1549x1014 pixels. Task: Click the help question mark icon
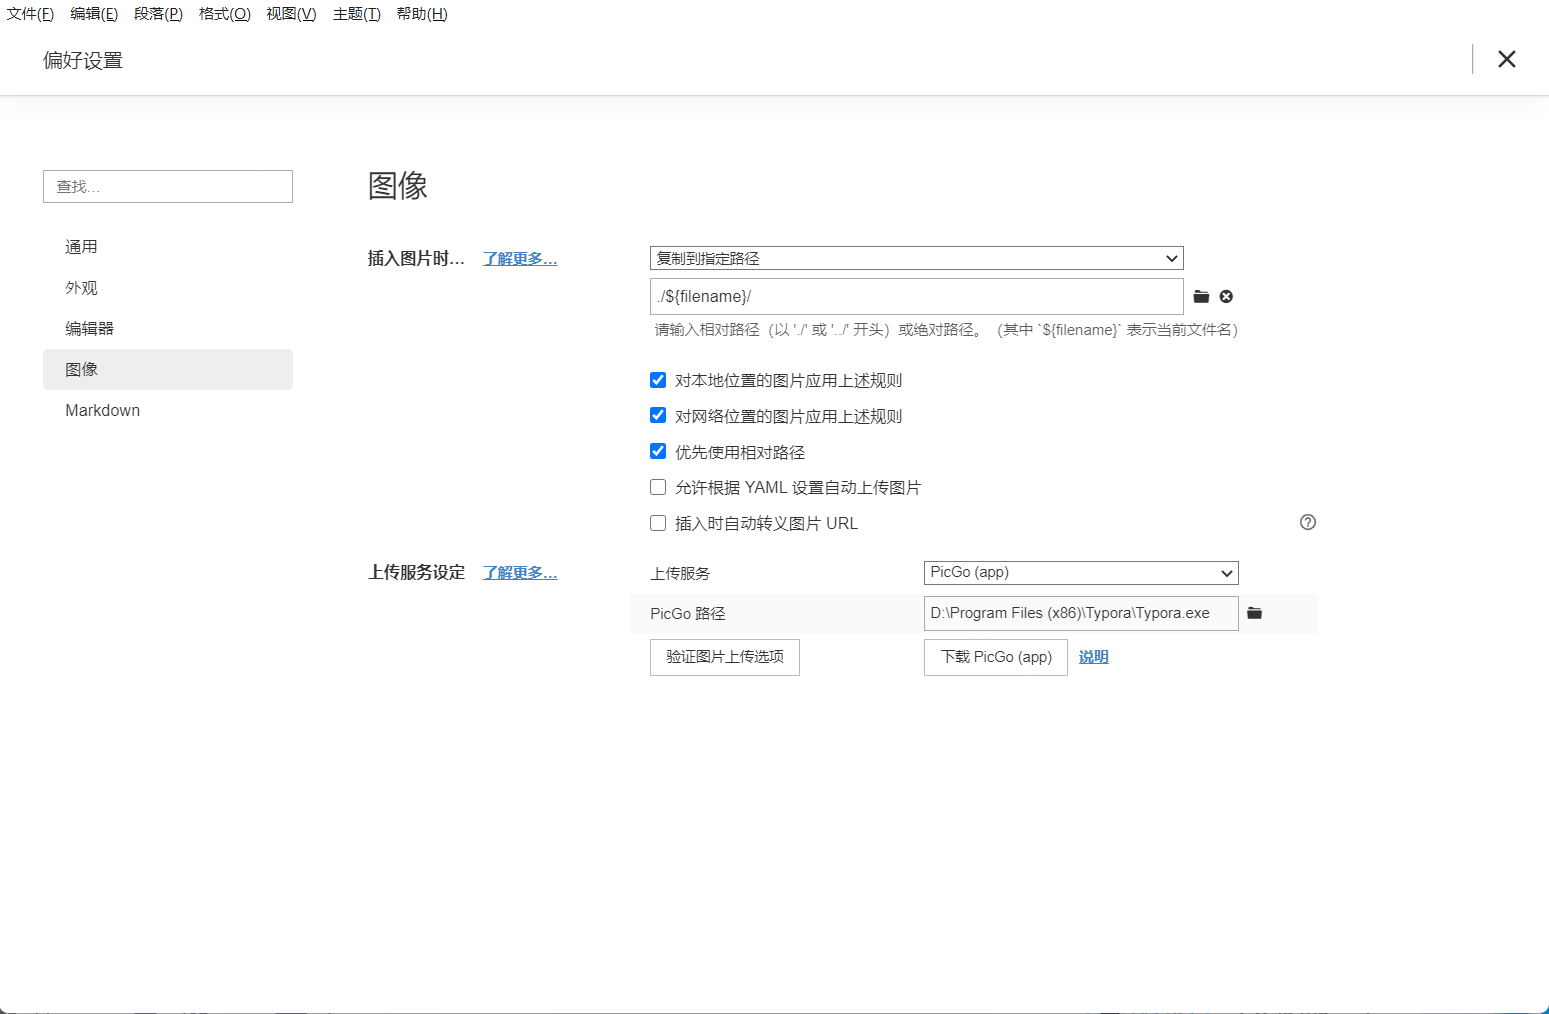(1307, 522)
